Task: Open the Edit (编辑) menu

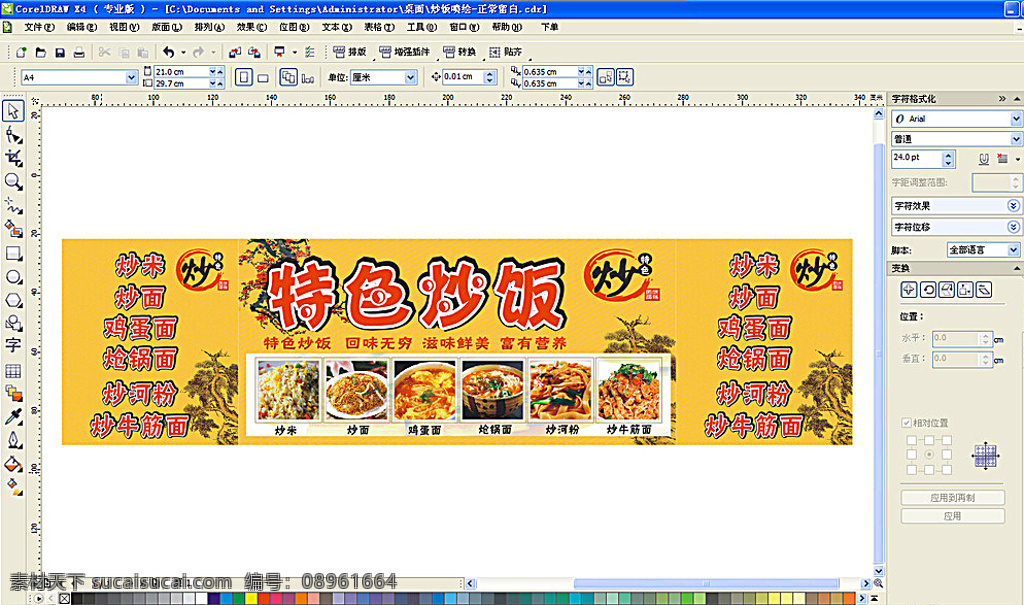Action: point(82,27)
